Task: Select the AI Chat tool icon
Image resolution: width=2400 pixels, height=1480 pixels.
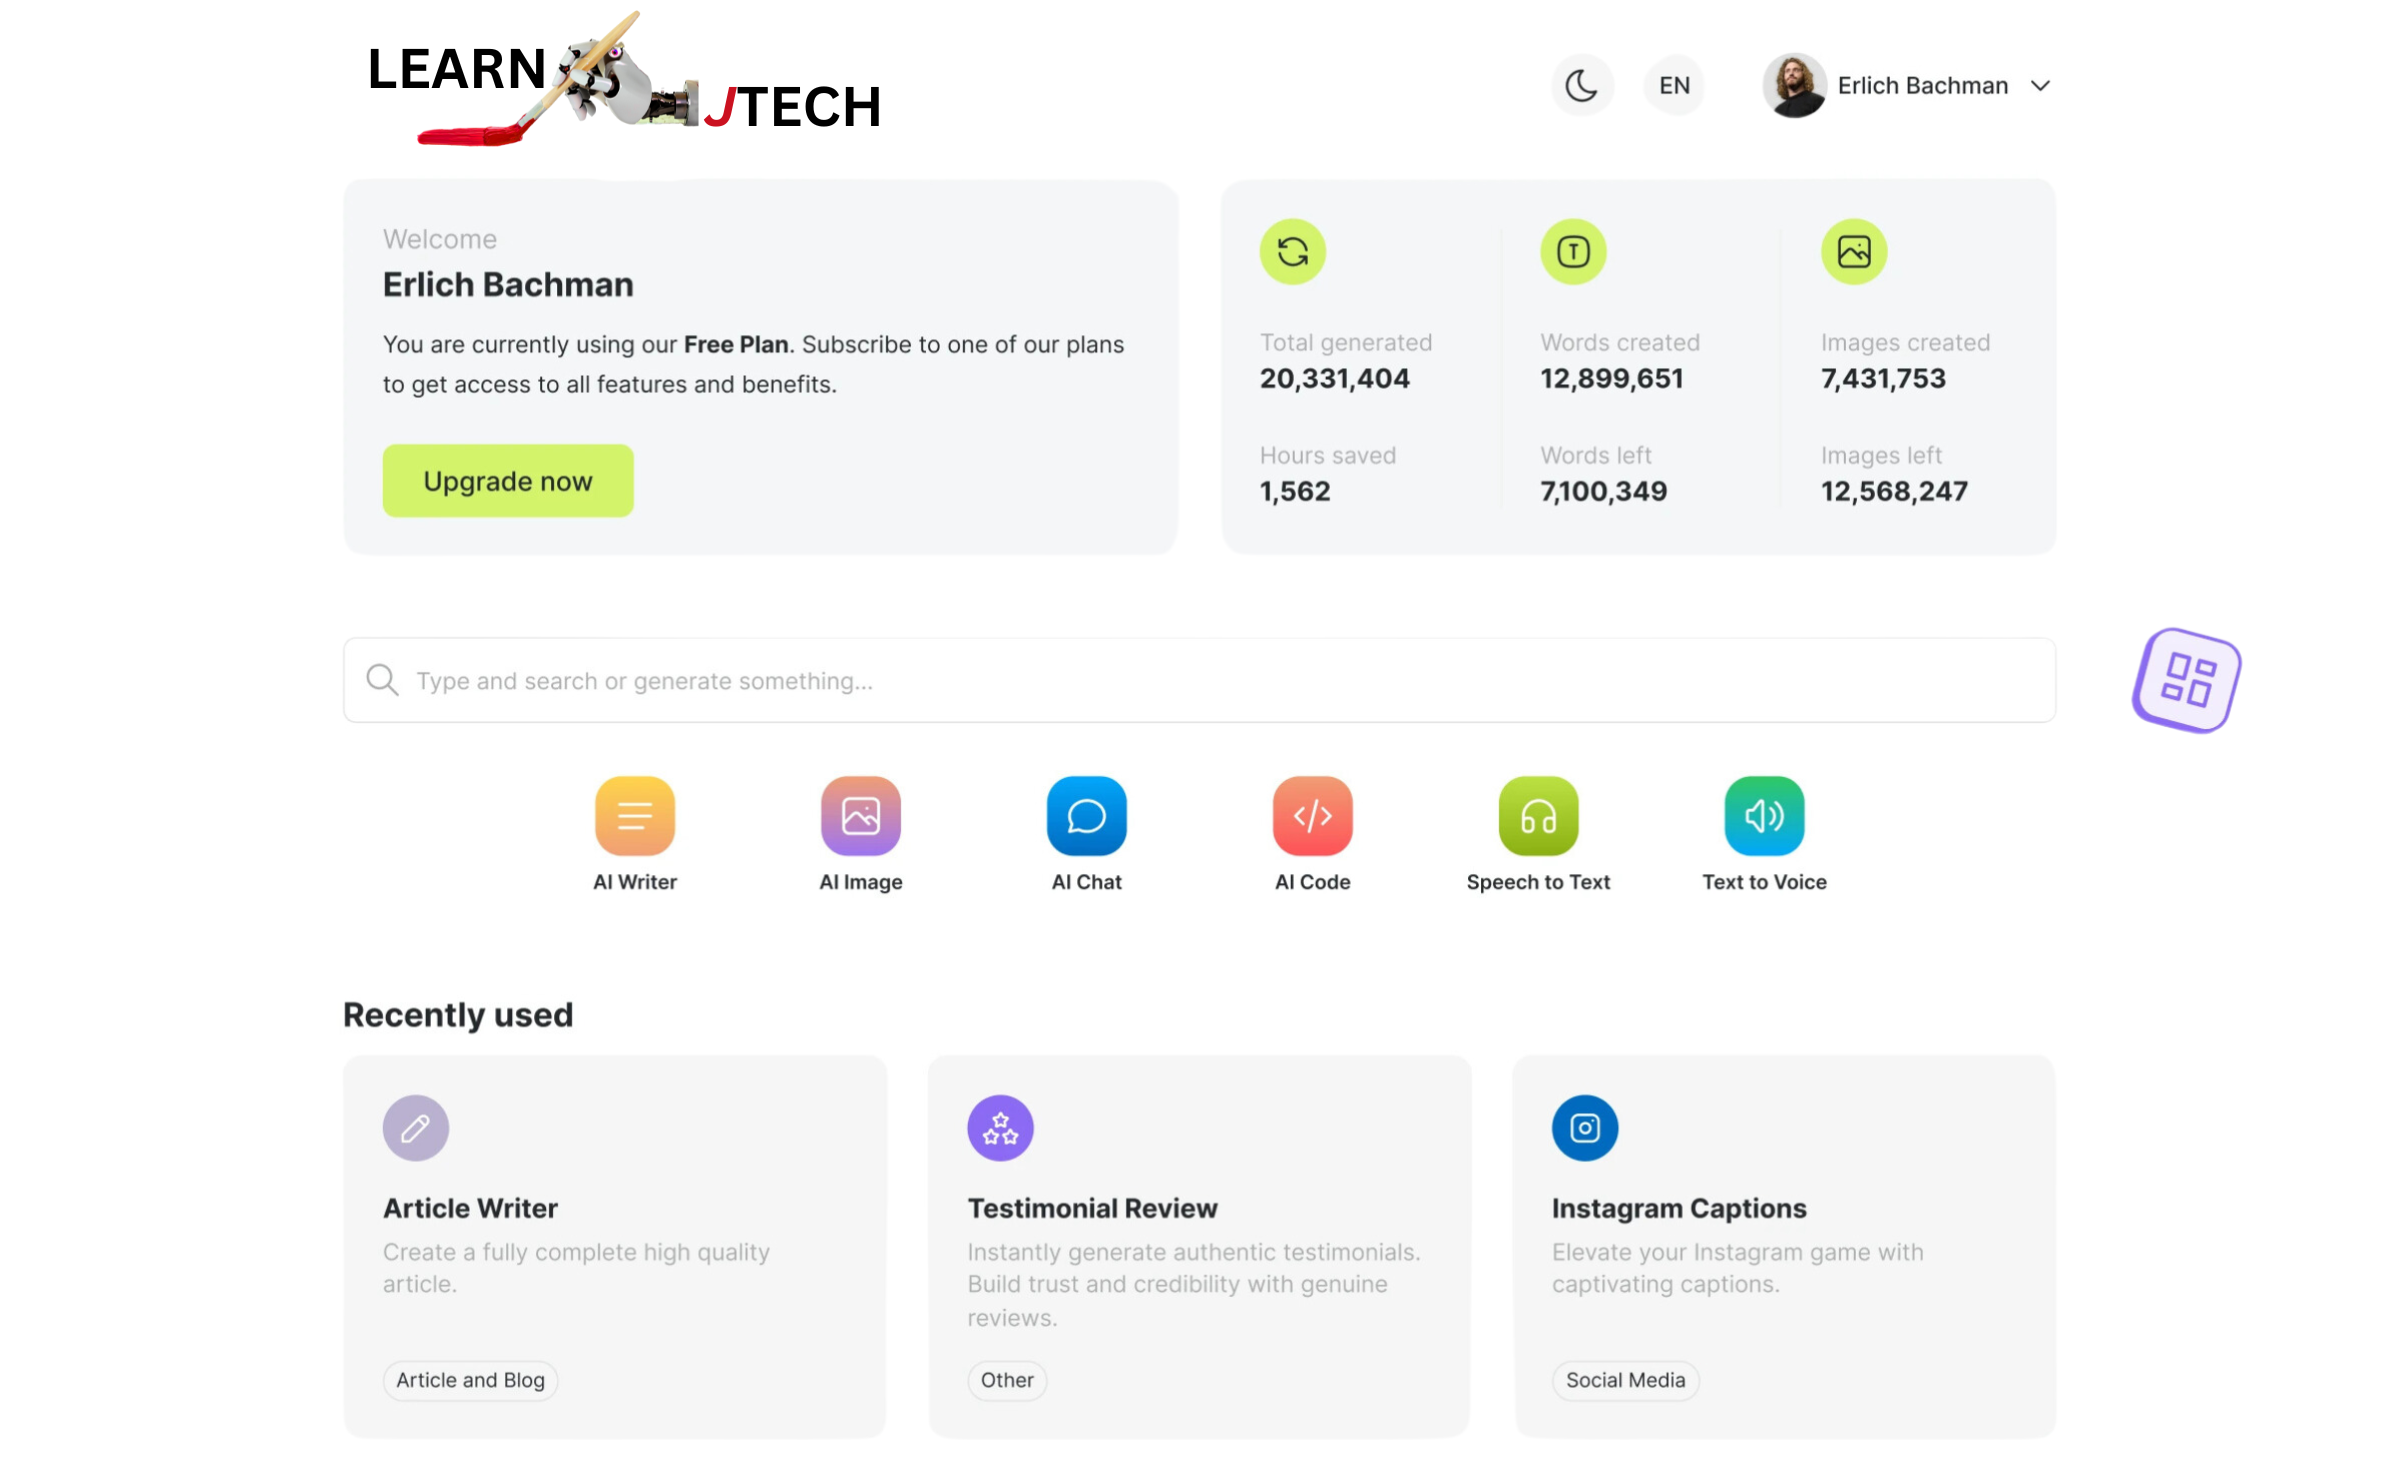Action: 1085,815
